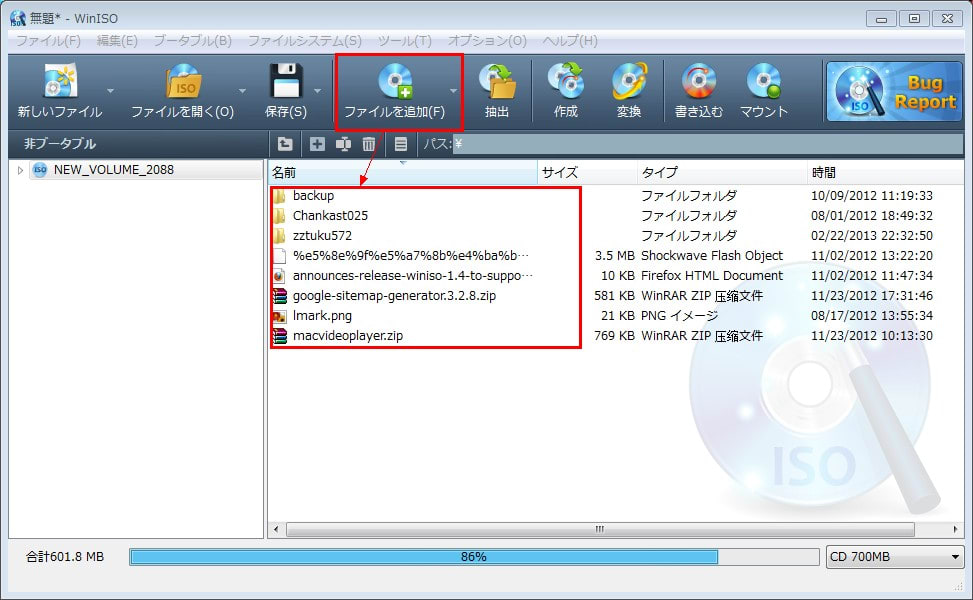
Task: Click the Shockwave Flash file icon
Action: pos(280,256)
